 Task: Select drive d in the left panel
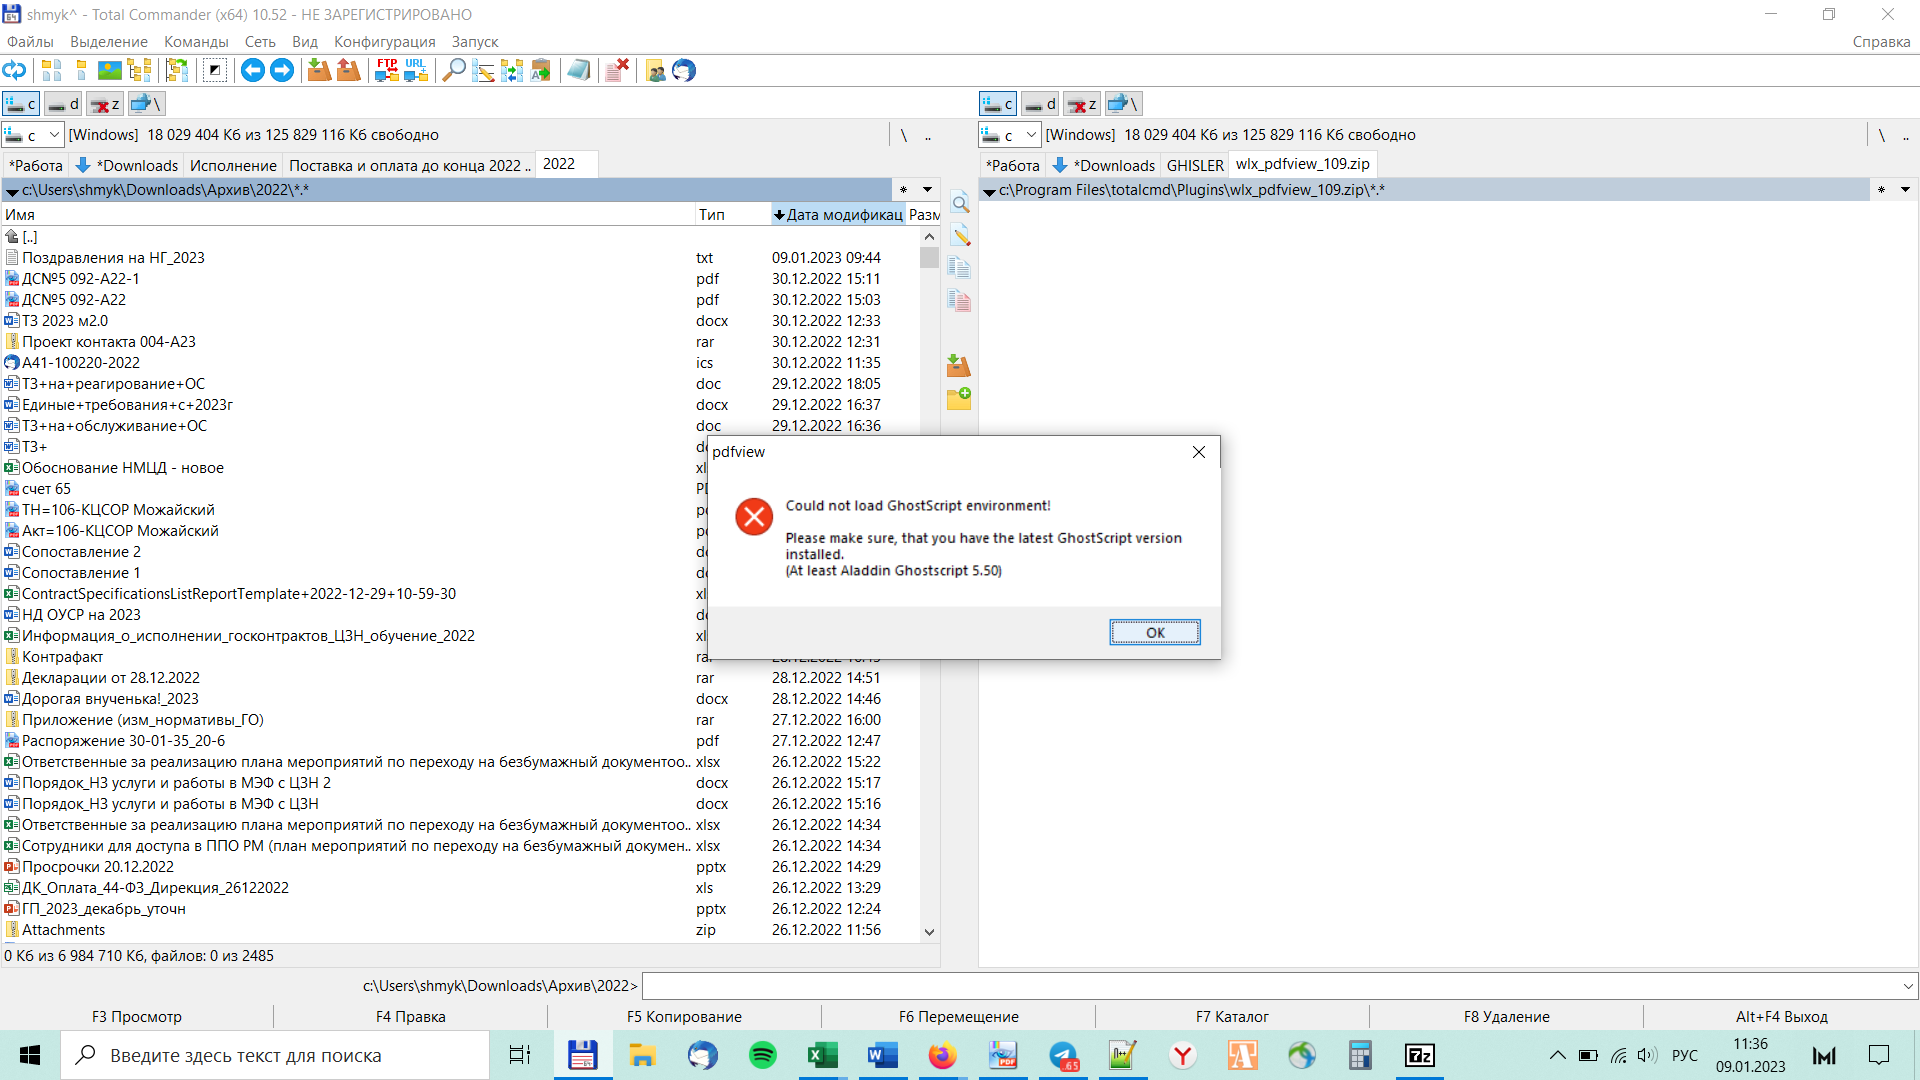(x=64, y=104)
